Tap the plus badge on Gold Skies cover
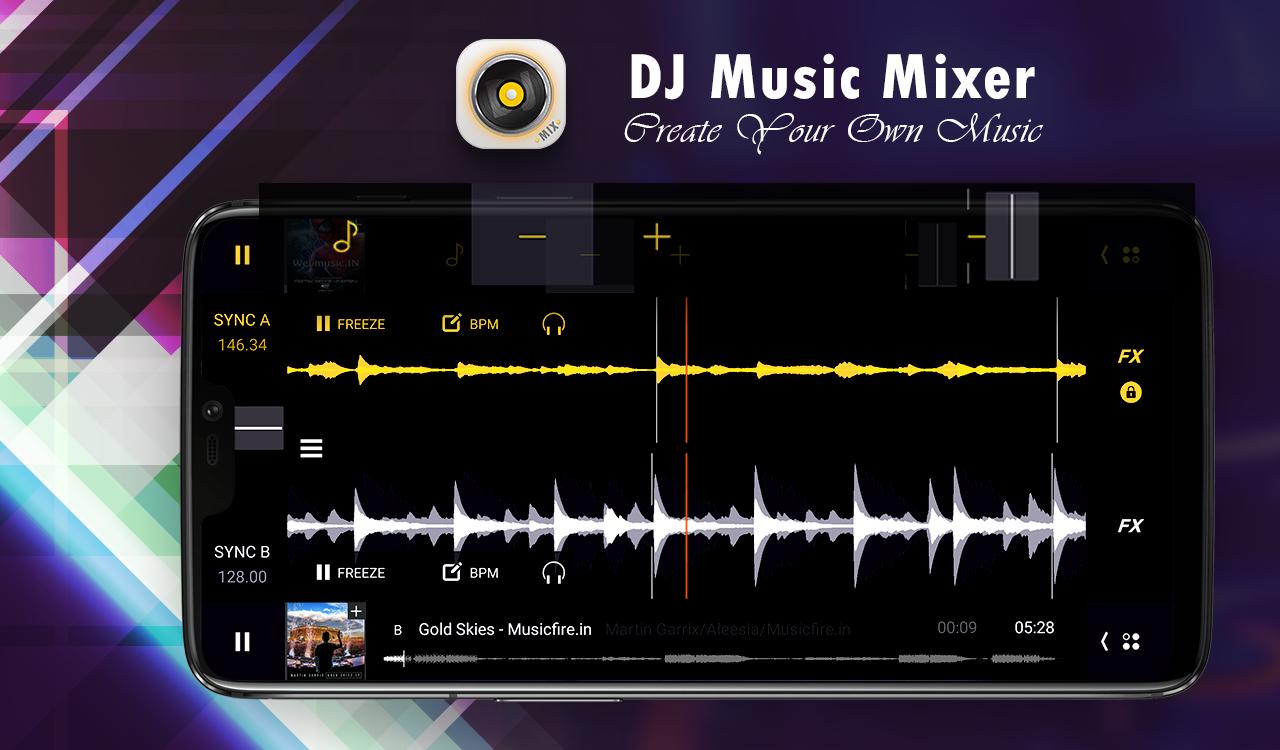 356,611
